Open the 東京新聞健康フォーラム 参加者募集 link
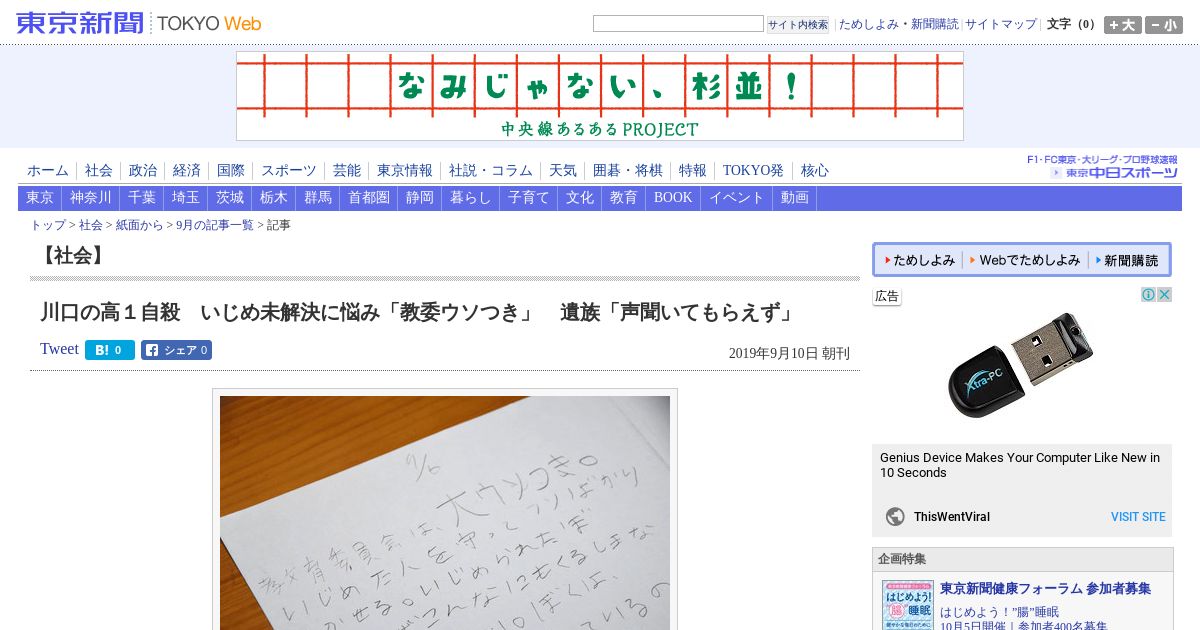This screenshot has height=630, width=1200. coord(1045,588)
